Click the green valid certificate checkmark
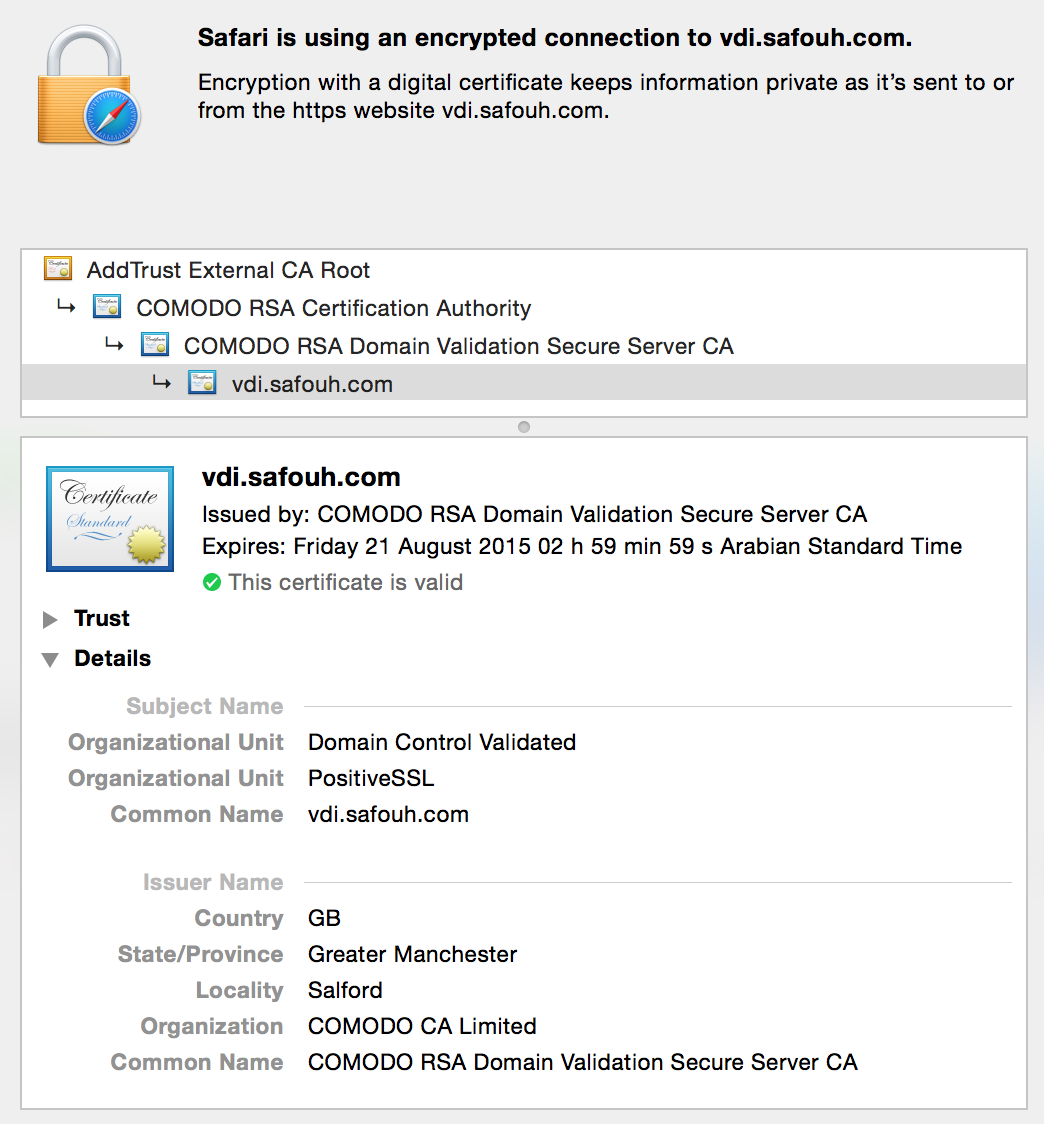The width and height of the screenshot is (1044, 1124). [212, 582]
